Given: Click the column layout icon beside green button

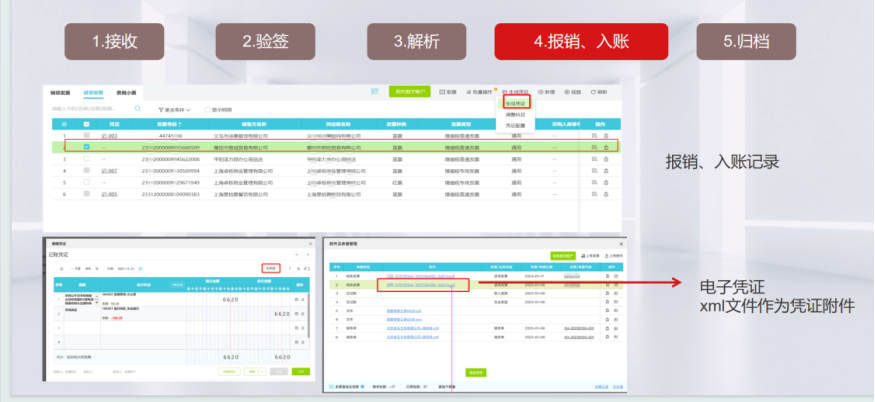Looking at the screenshot, I should 374,91.
